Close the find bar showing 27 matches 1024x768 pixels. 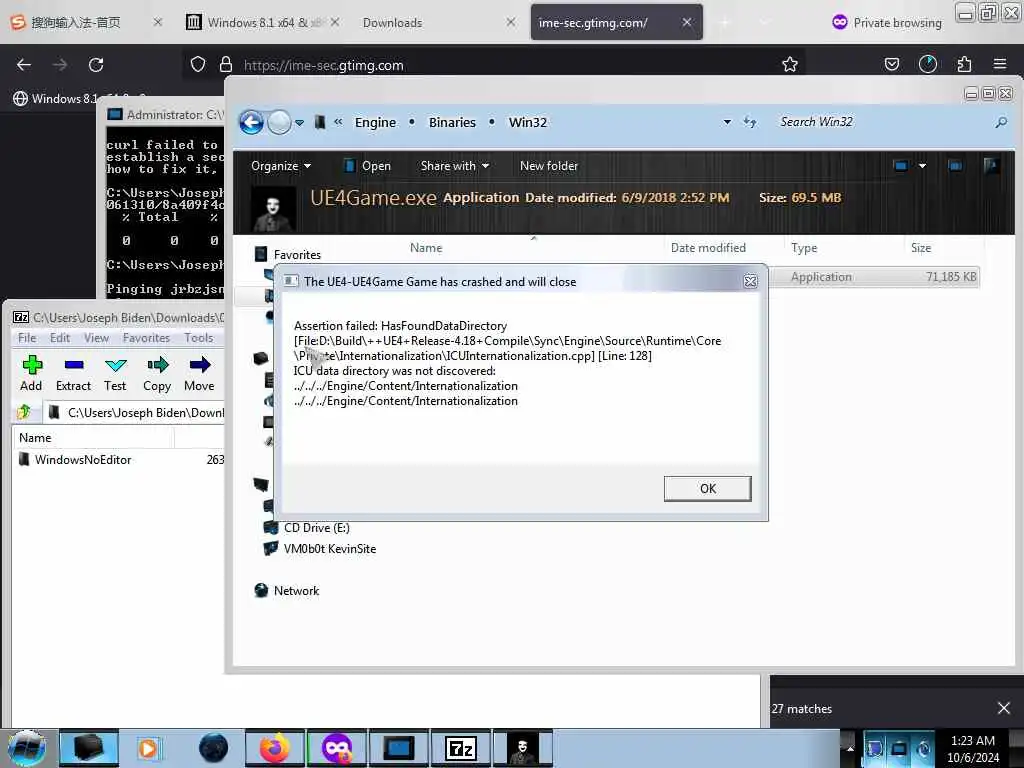[1004, 708]
